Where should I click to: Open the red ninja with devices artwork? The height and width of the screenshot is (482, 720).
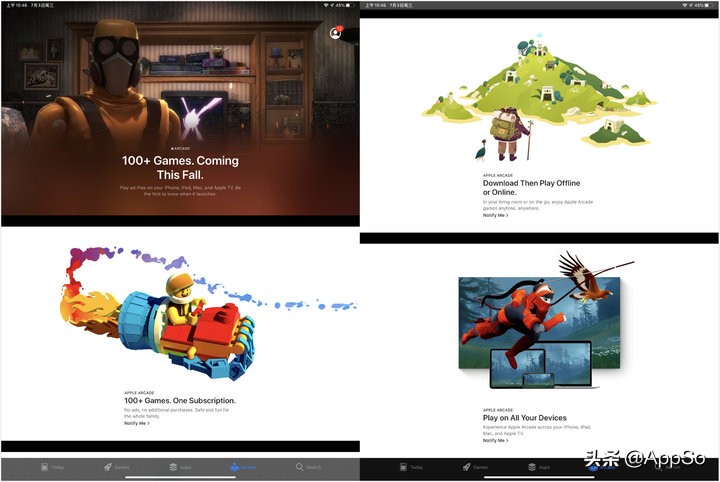pos(544,321)
